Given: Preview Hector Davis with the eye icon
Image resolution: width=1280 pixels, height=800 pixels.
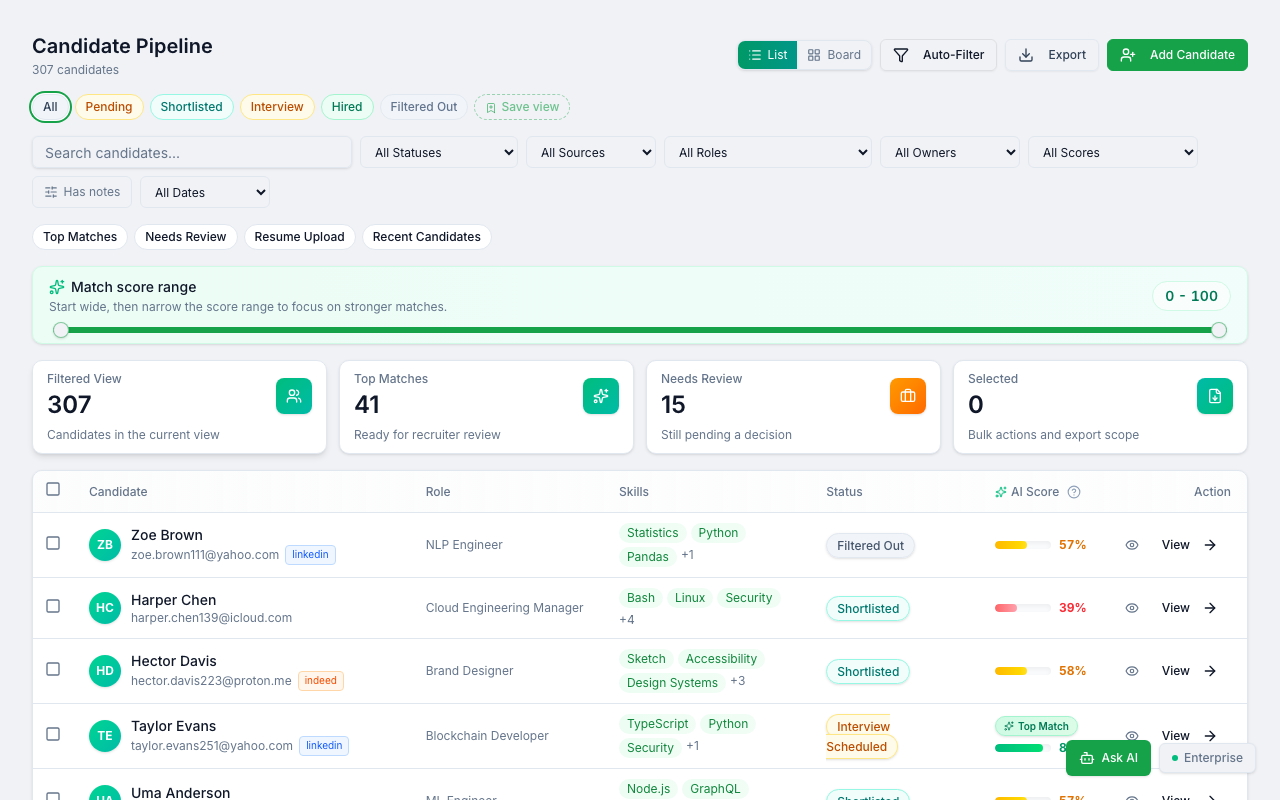Looking at the screenshot, I should coord(1132,671).
